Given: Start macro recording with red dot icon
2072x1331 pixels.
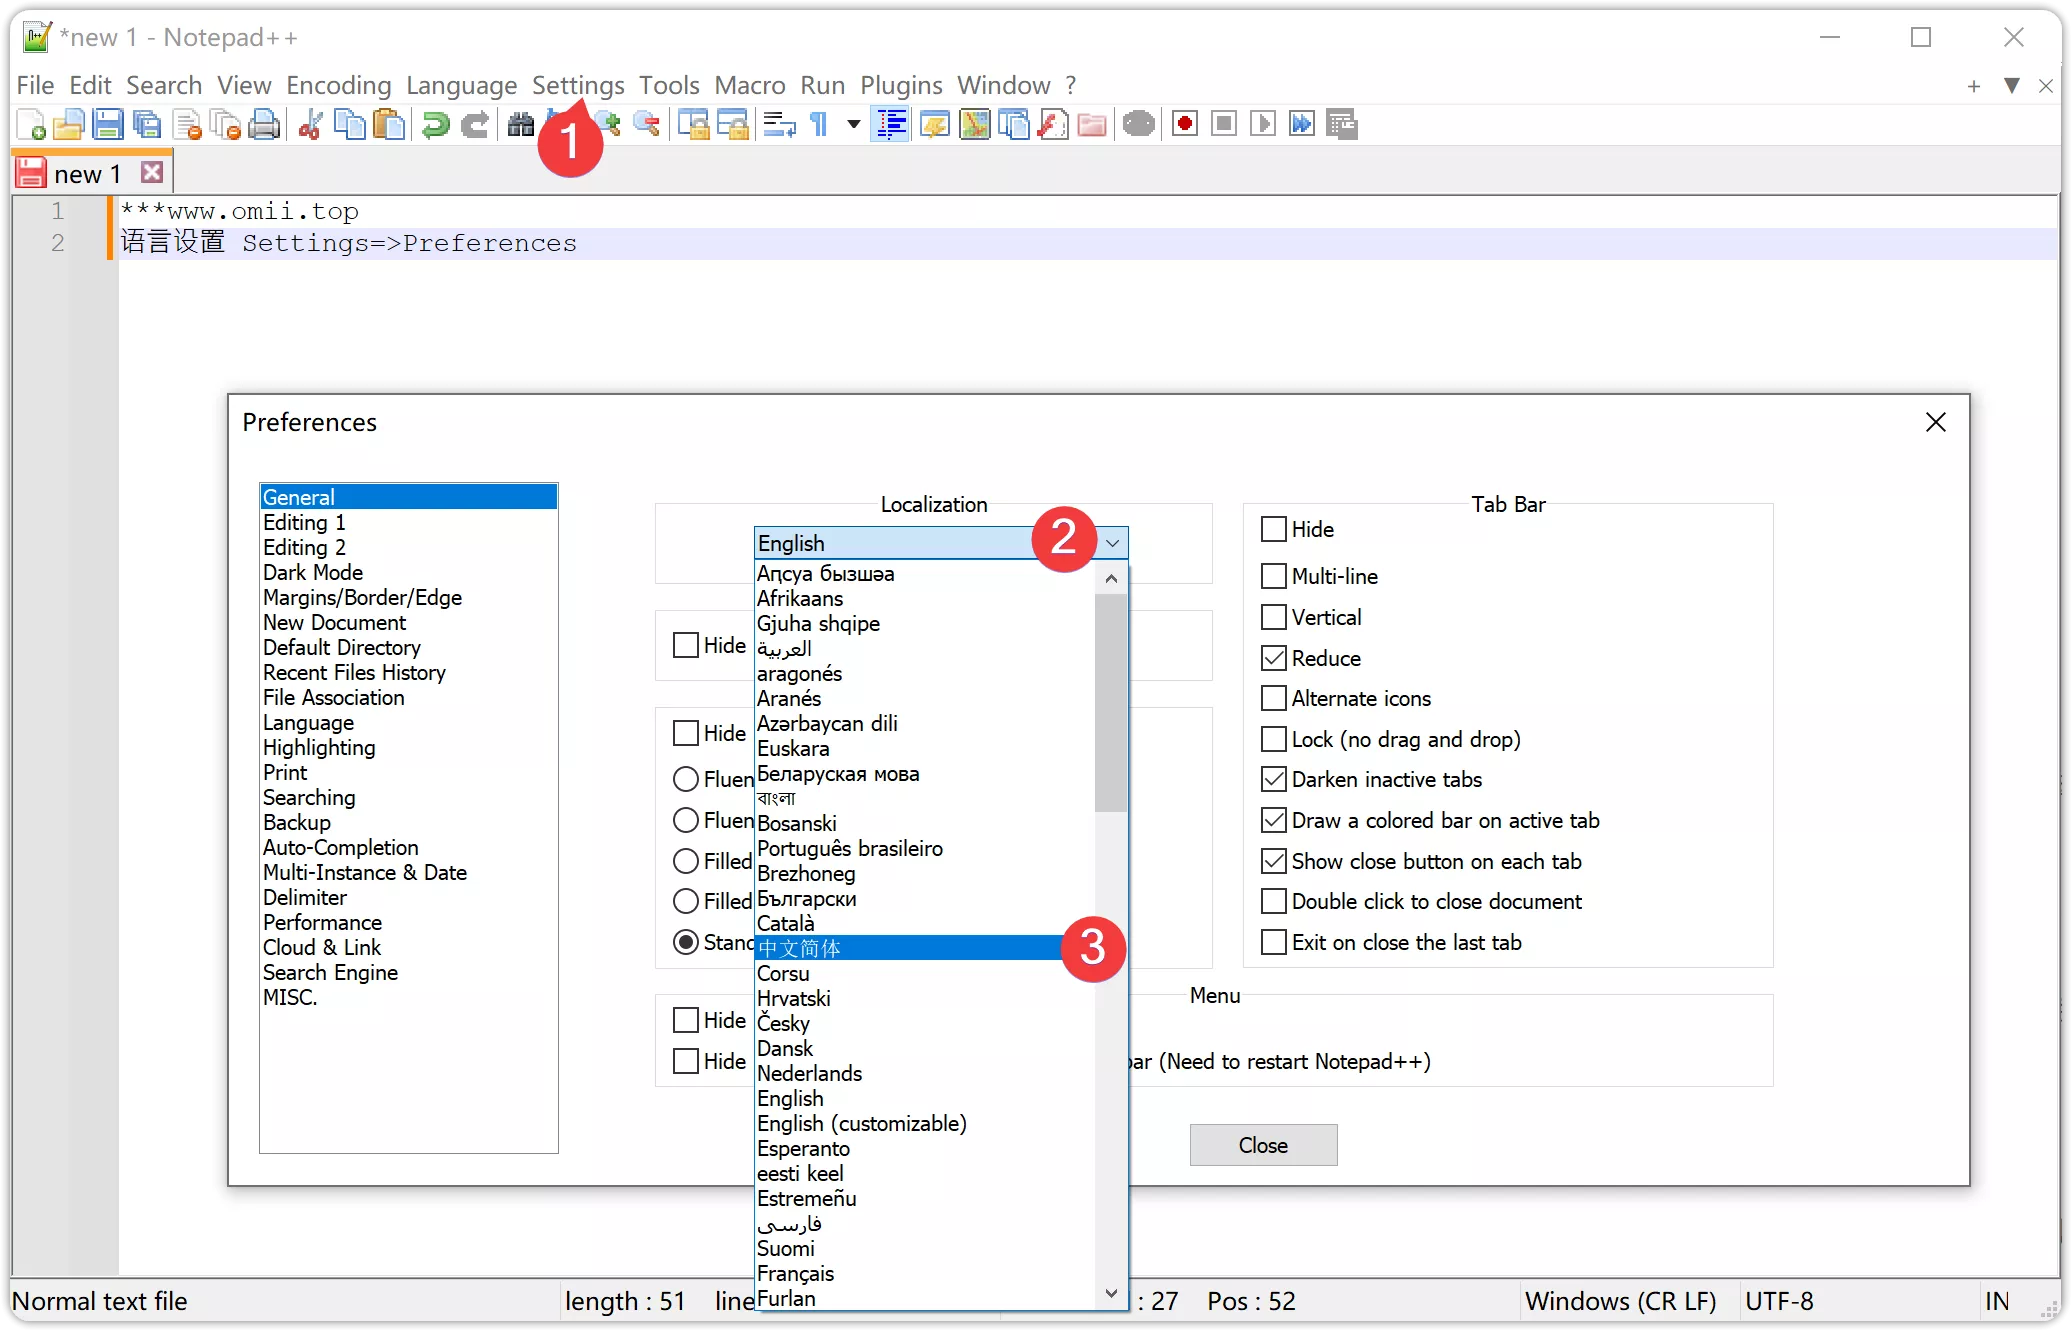Looking at the screenshot, I should tap(1184, 124).
